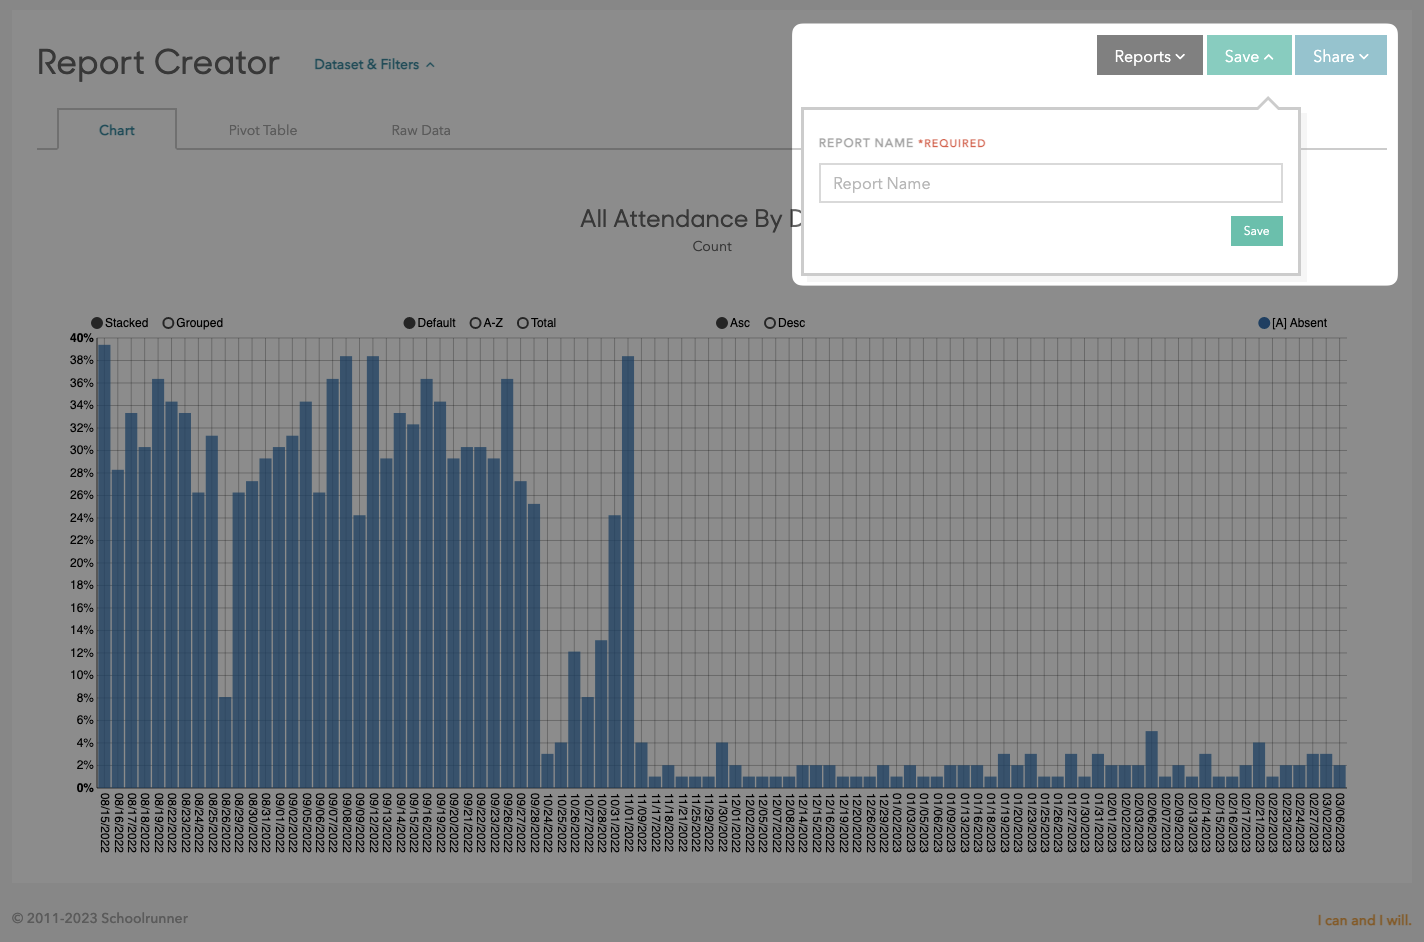
Task: Select the Default sort option
Action: (x=409, y=323)
